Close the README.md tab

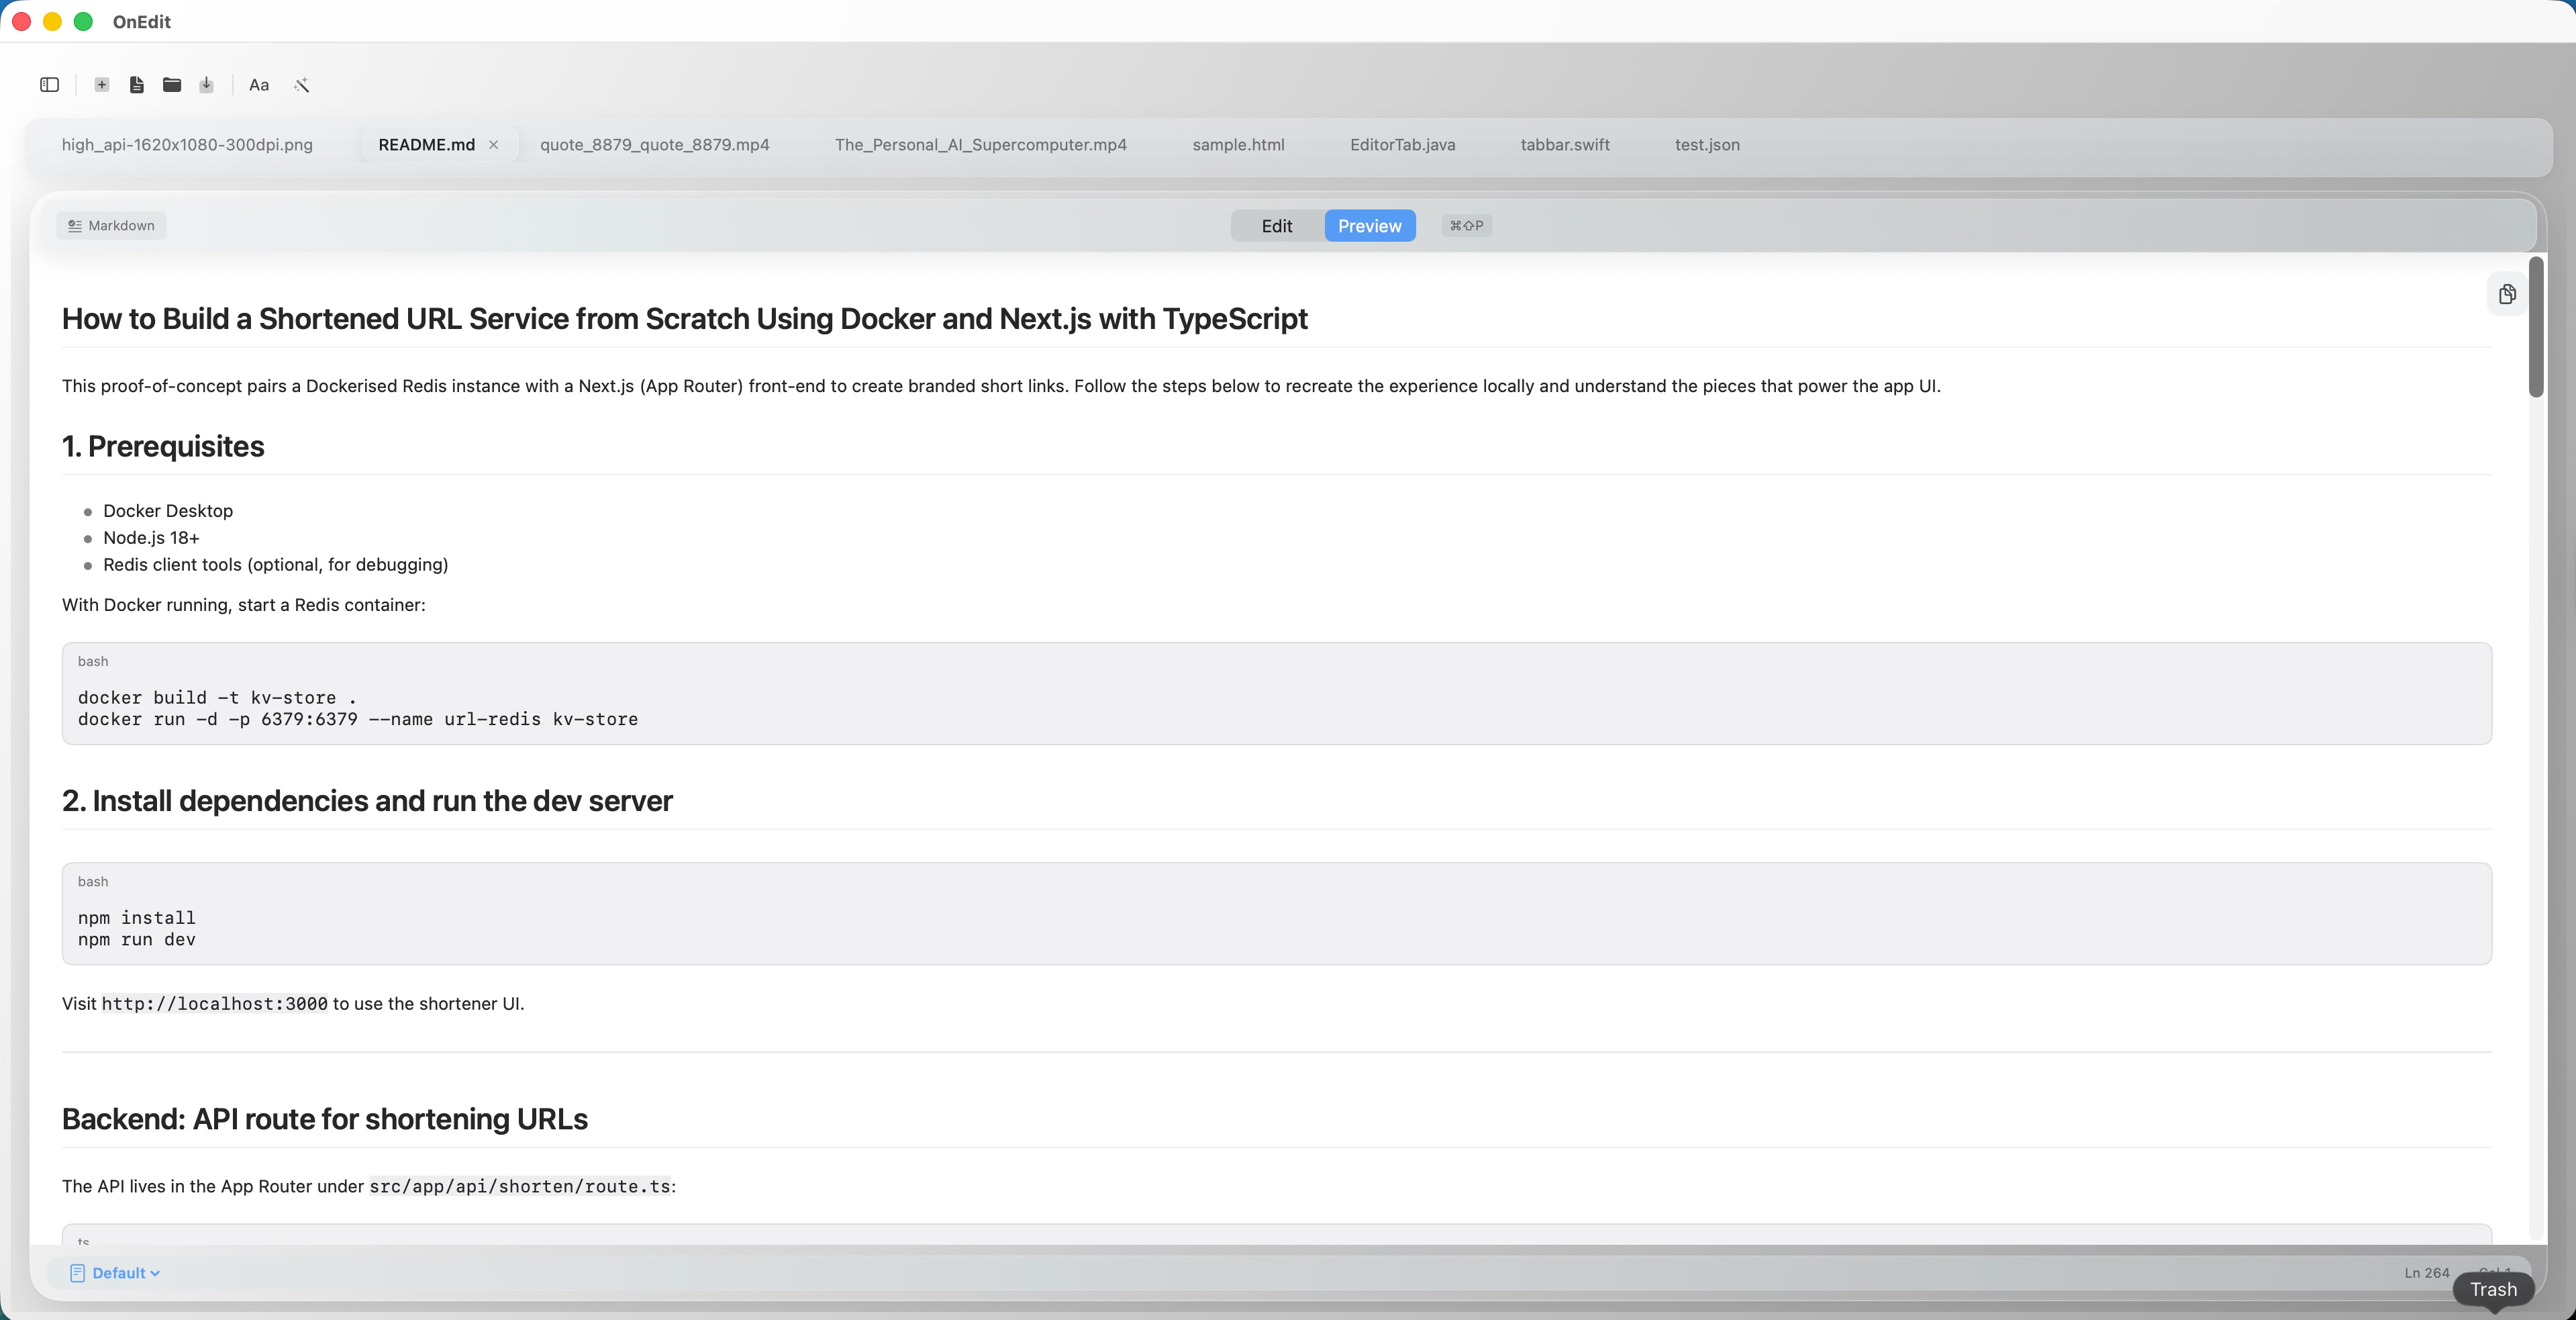493,145
